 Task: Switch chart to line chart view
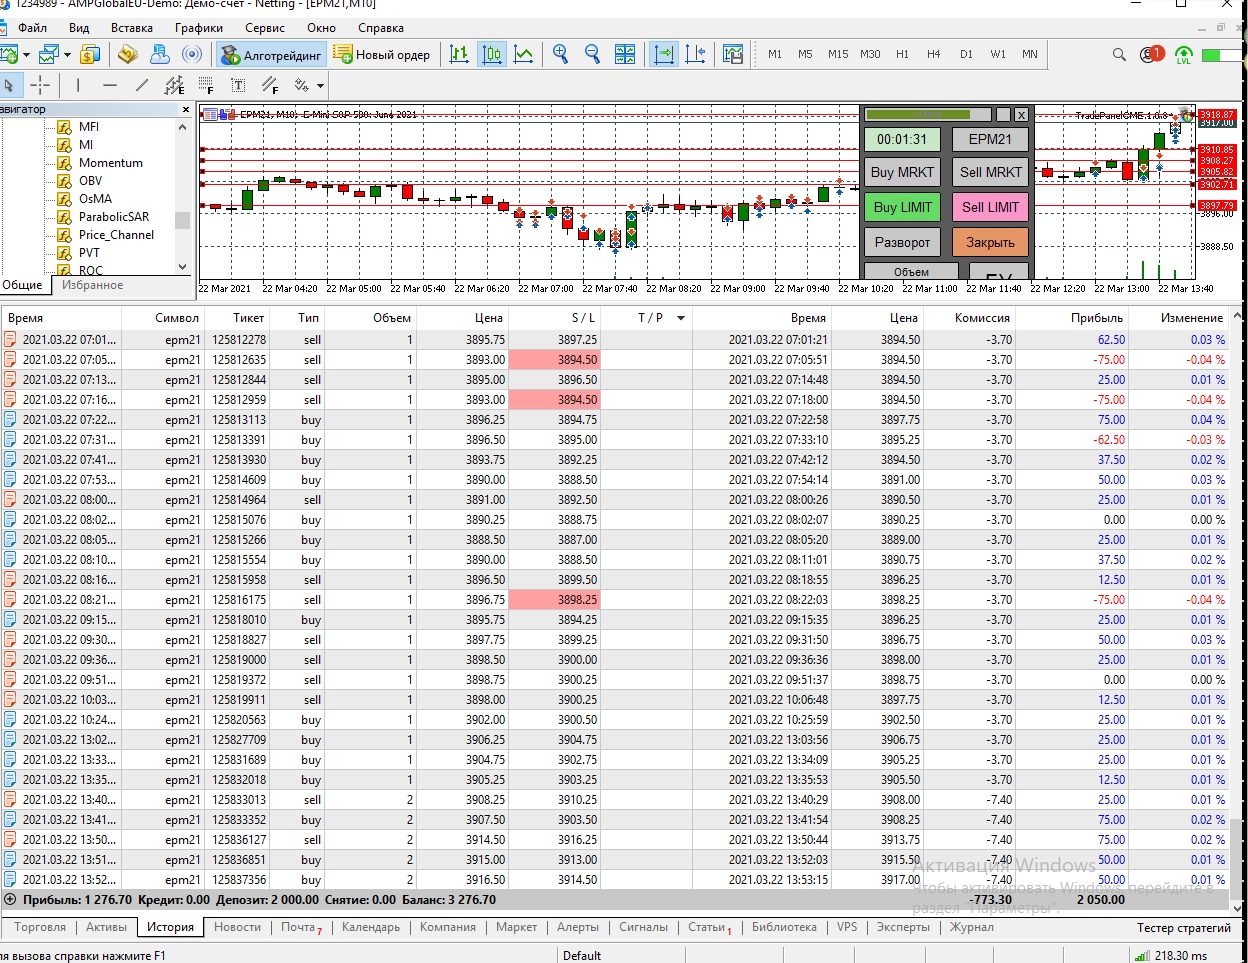[x=523, y=54]
